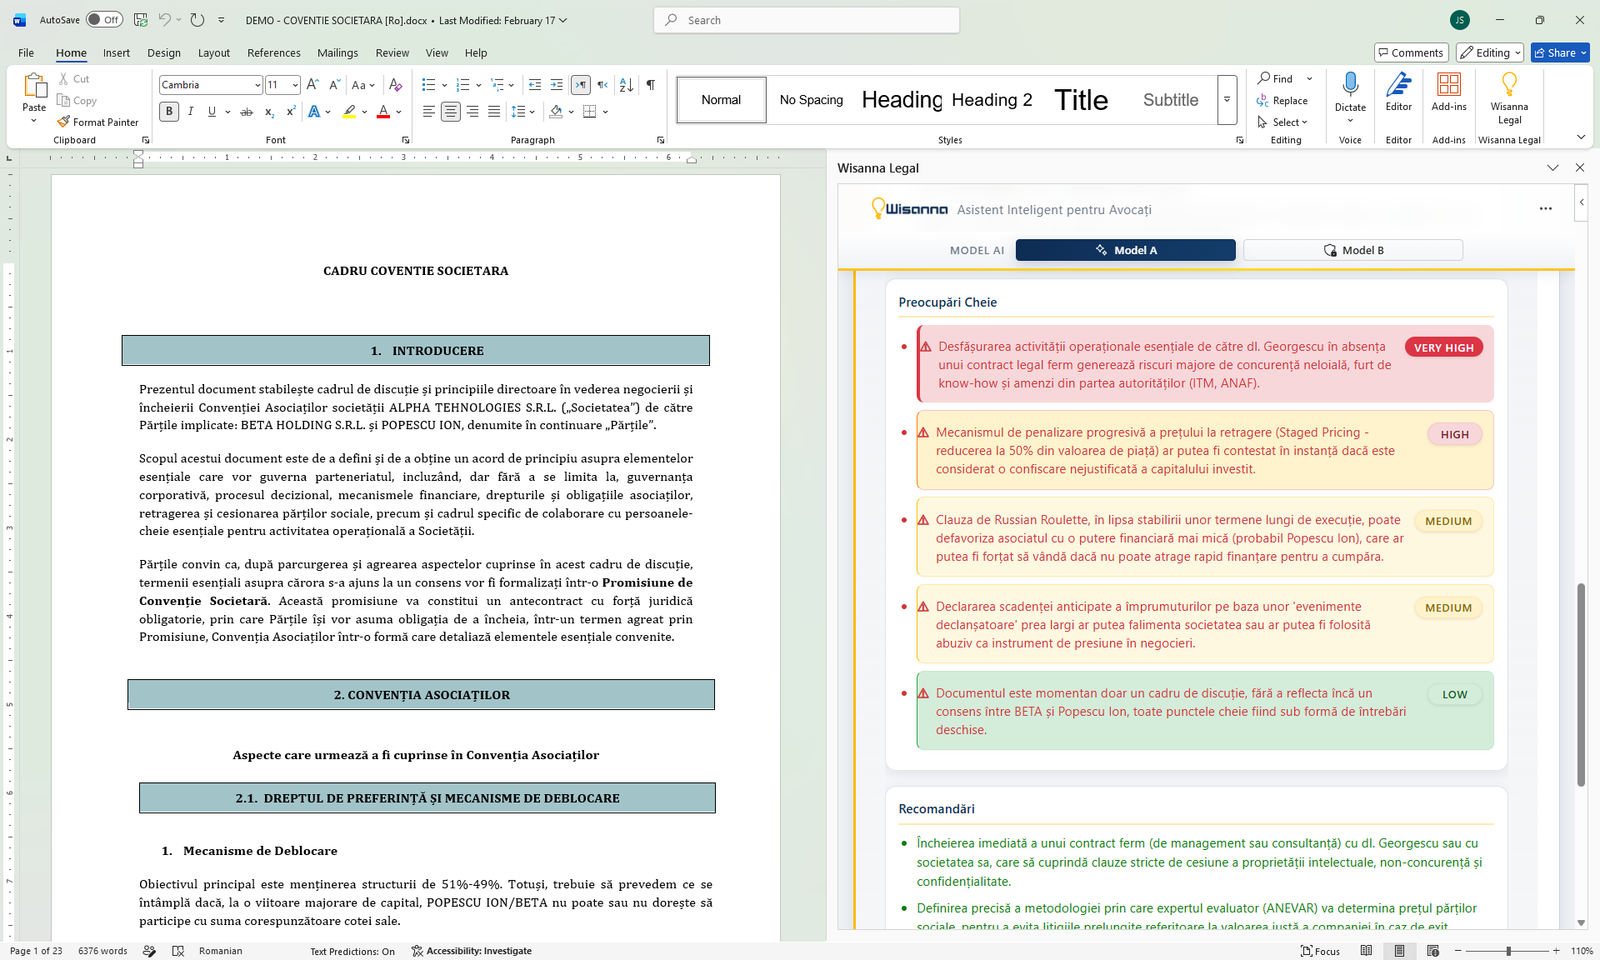Align text to the right
The width and height of the screenshot is (1600, 960).
472,112
